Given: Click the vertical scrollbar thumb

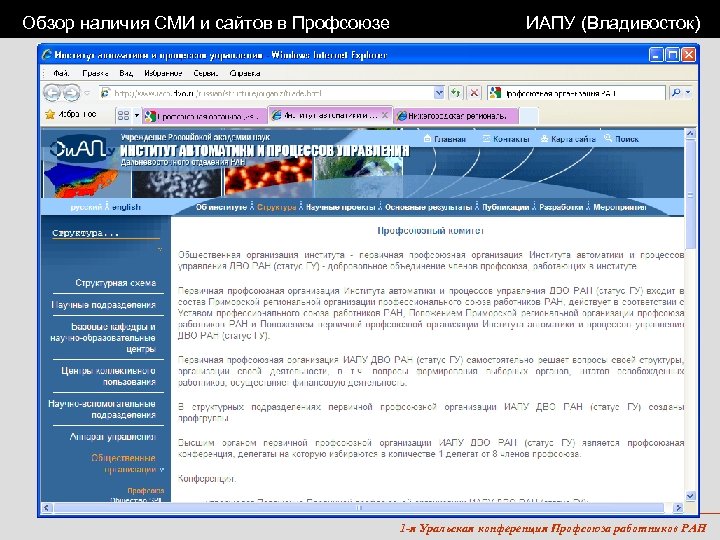Looking at the screenshot, I should click(x=690, y=195).
